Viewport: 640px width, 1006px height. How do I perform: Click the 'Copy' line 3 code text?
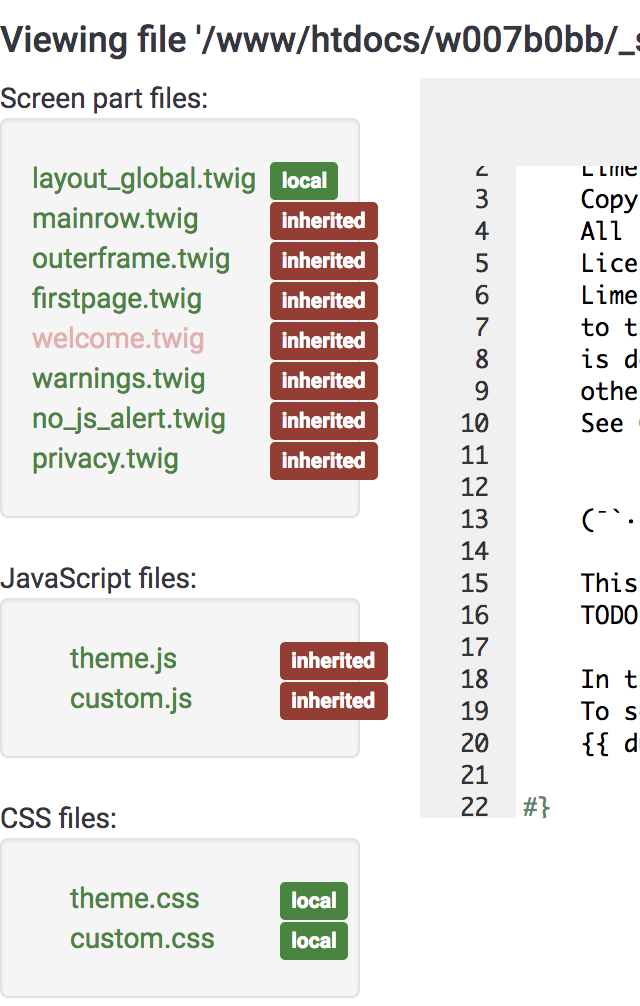609,200
